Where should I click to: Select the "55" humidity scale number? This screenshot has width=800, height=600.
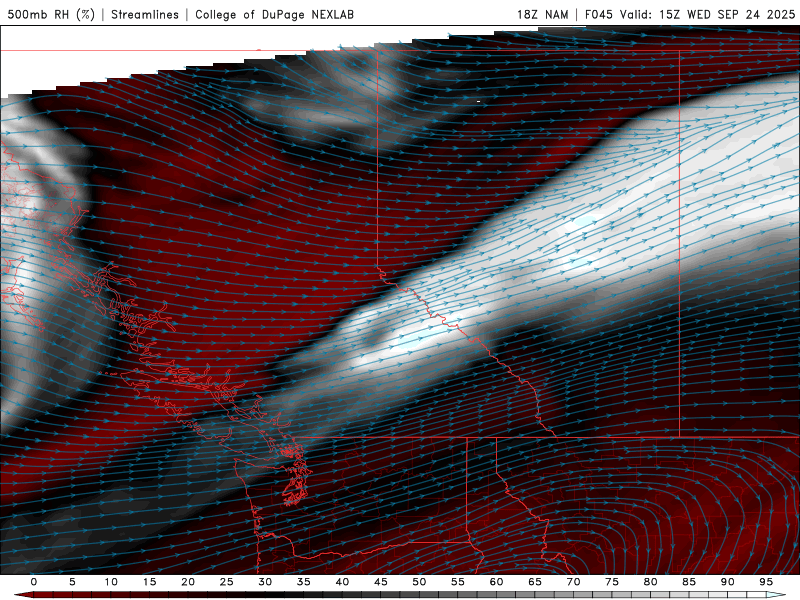458,582
